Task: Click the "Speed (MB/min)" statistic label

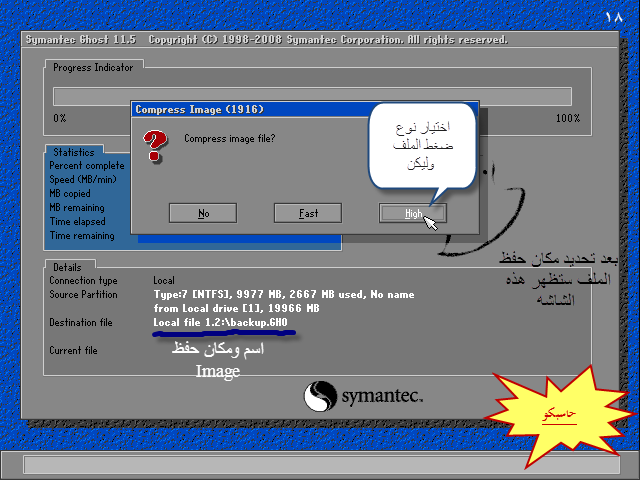Action: tap(83, 180)
